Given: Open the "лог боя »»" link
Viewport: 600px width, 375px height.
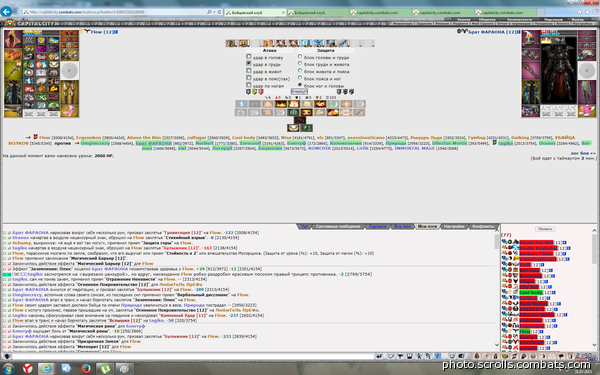Looking at the screenshot, I should [583, 153].
